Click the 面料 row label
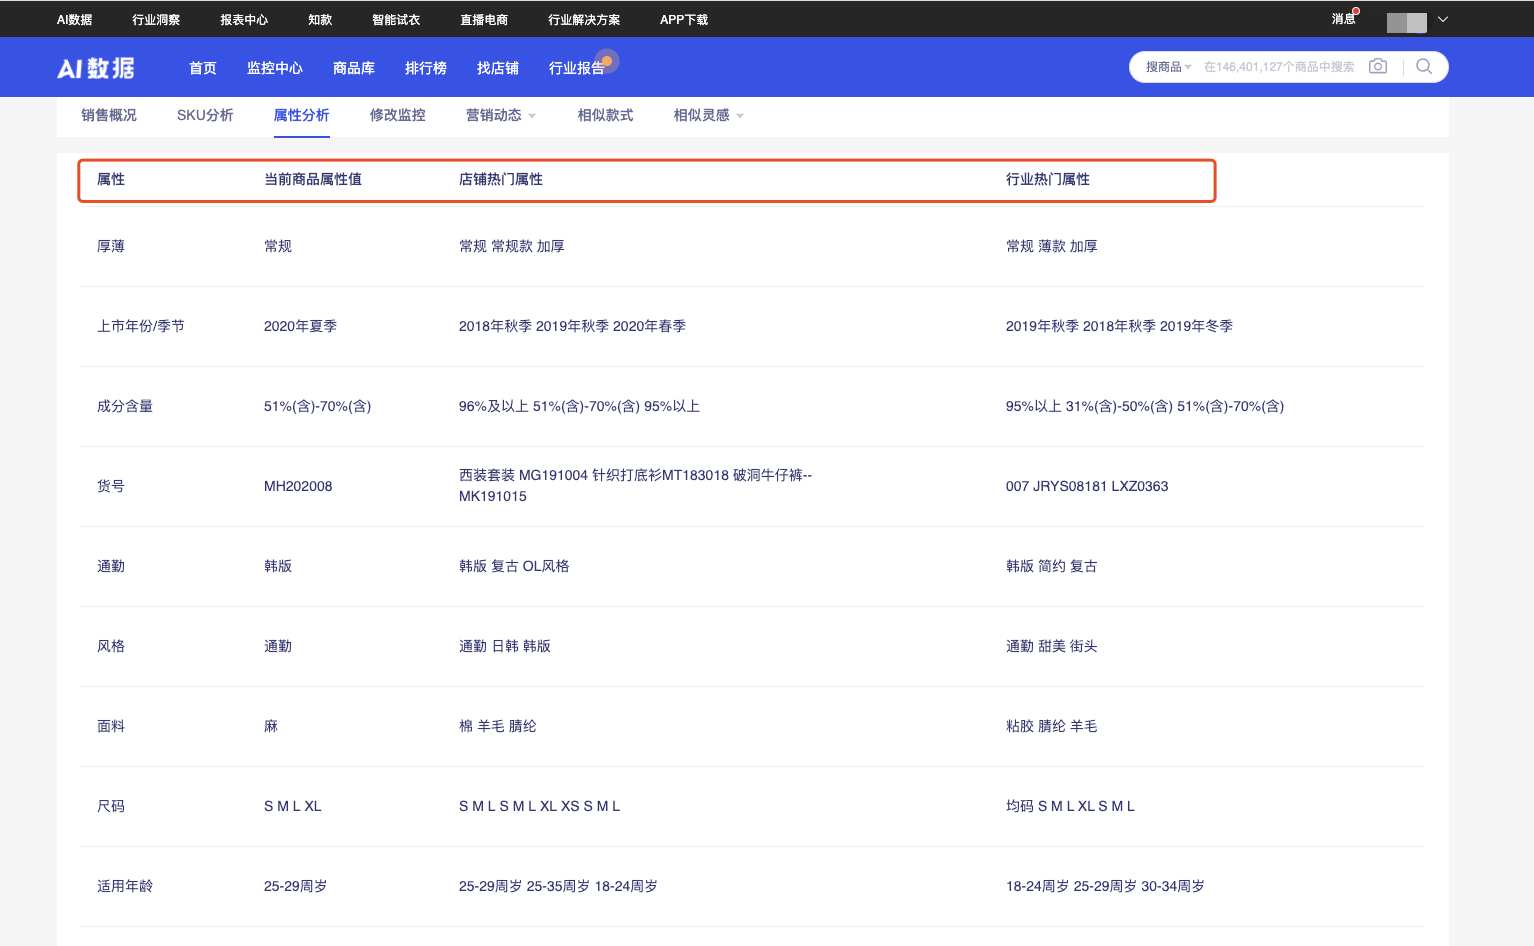This screenshot has width=1534, height=946. (111, 726)
